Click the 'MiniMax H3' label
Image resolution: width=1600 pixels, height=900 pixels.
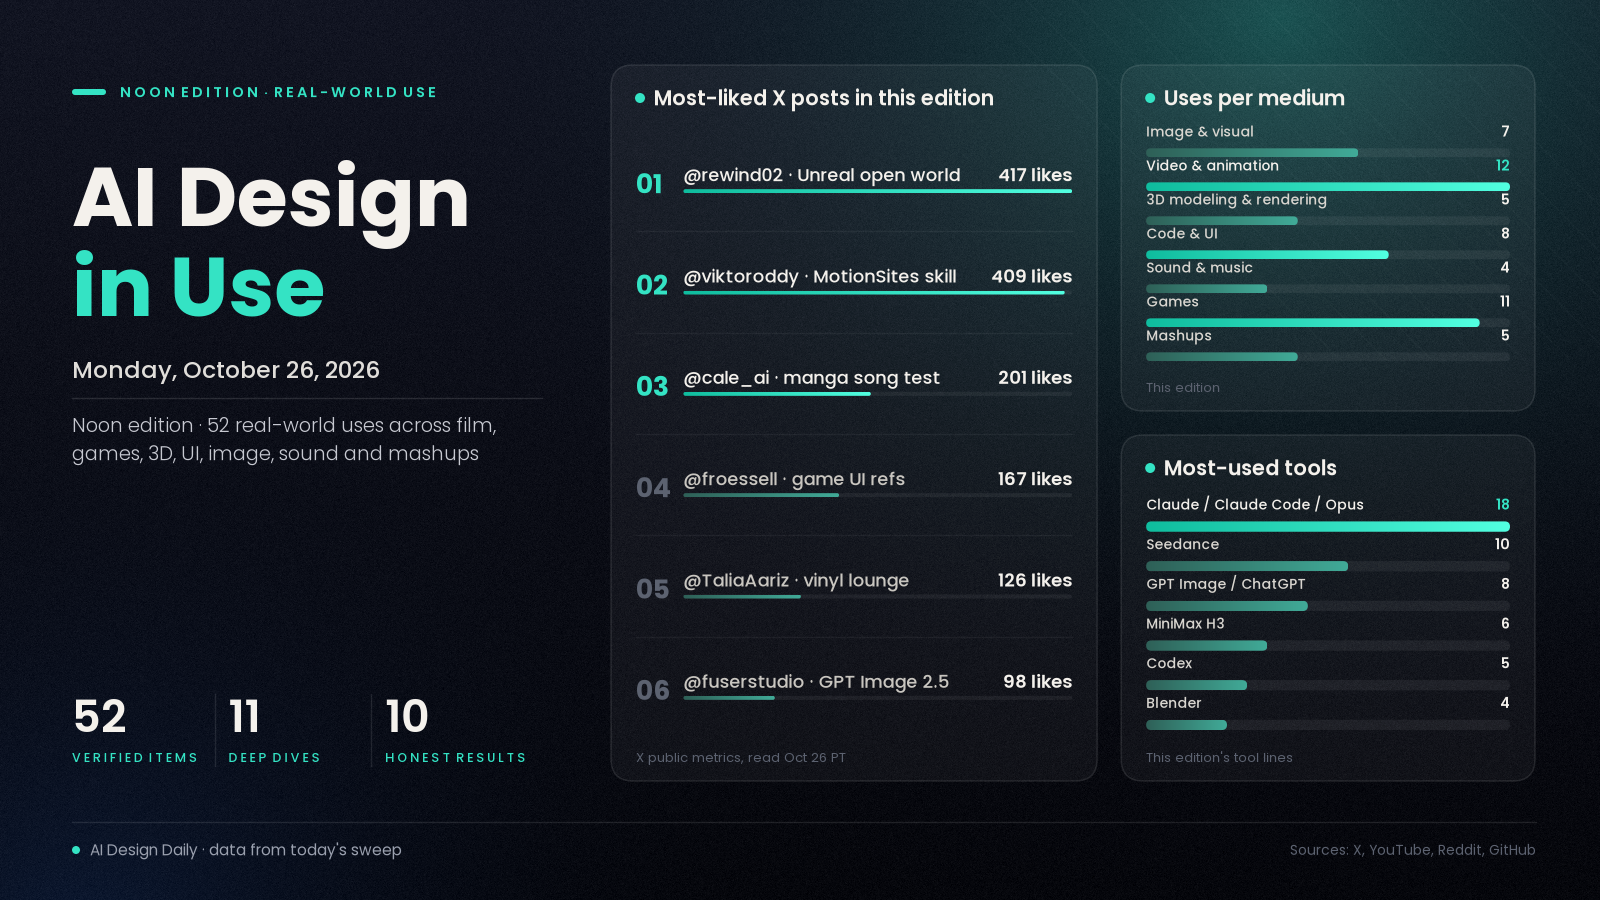pyautogui.click(x=1185, y=623)
